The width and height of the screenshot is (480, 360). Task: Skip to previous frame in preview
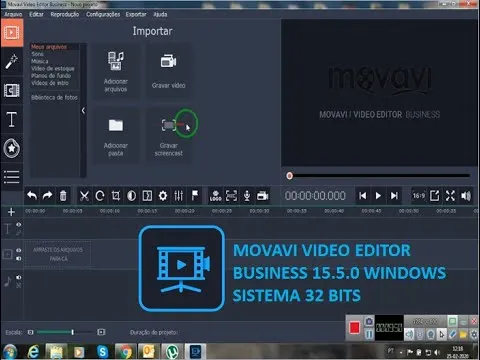click(362, 196)
